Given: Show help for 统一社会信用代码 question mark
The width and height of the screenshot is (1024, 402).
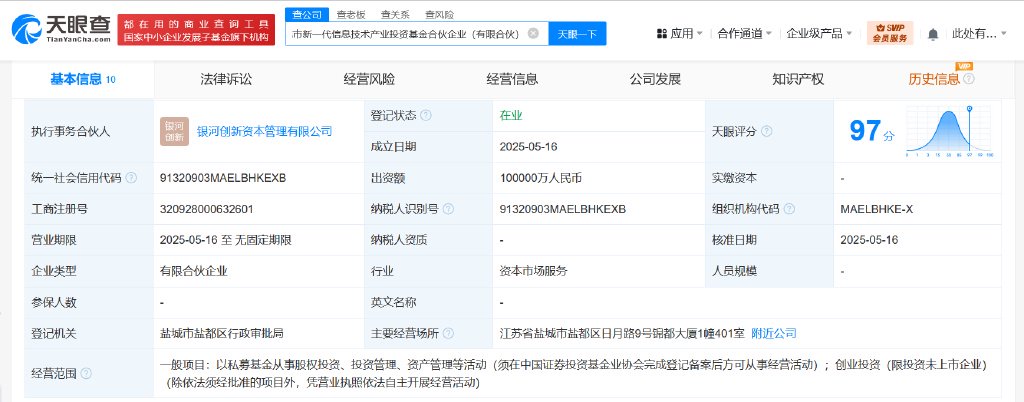Looking at the screenshot, I should point(131,178).
